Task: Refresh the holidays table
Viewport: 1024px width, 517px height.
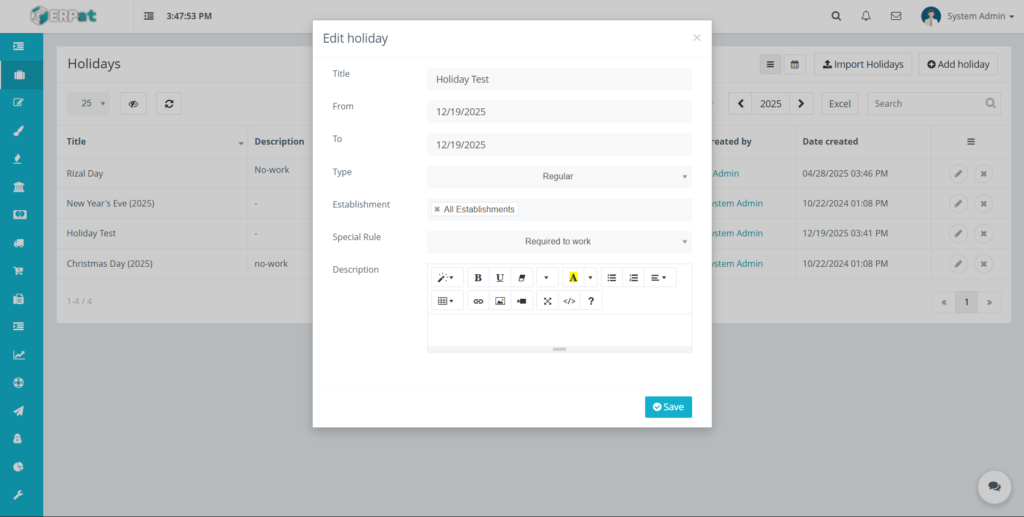Action: [169, 103]
